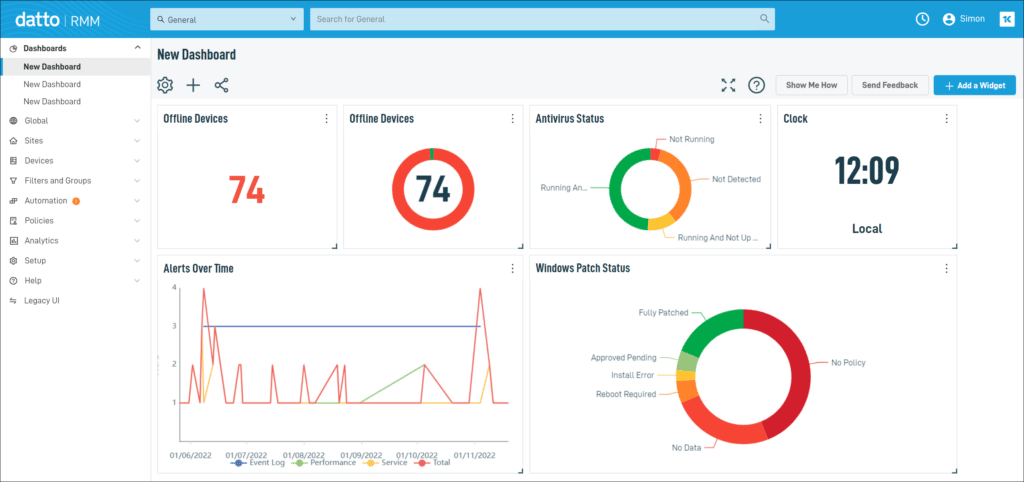Open Offline Devices donut widget menu
The height and width of the screenshot is (482, 1024).
[512, 119]
